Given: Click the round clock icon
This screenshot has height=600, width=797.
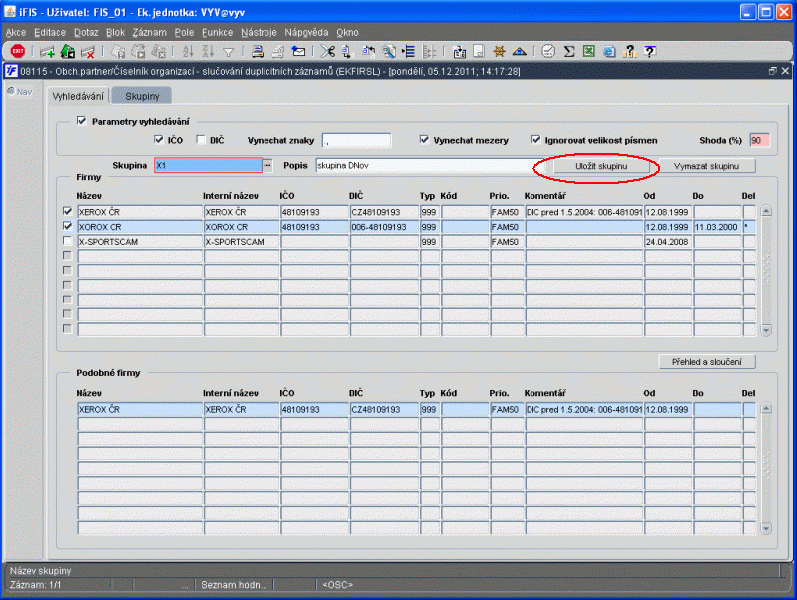Looking at the screenshot, I should tap(548, 51).
